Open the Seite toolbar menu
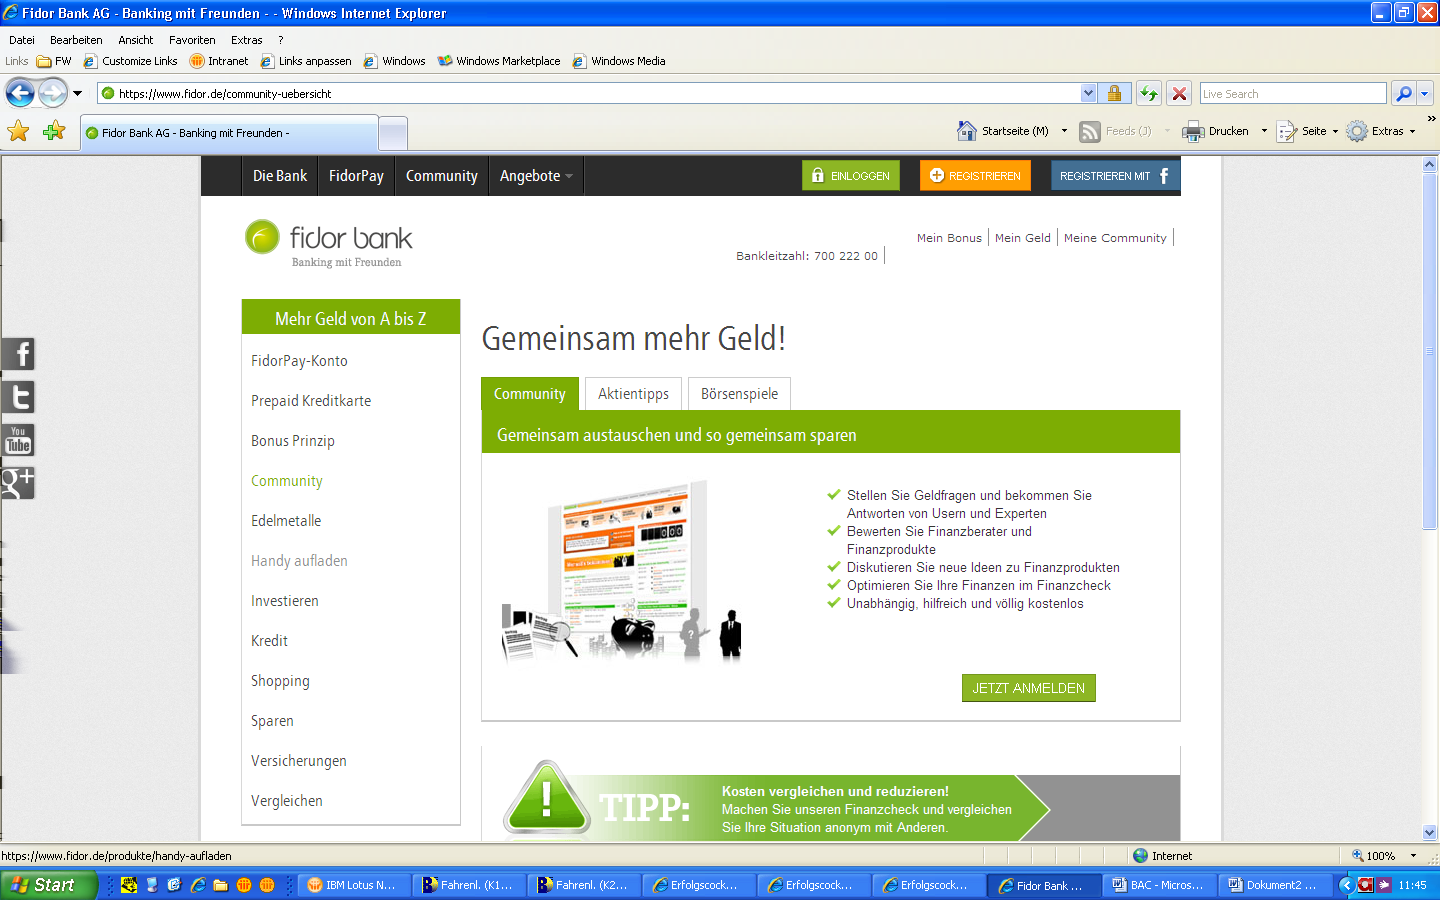Screen dimensions: 1440x900 (x=1308, y=131)
